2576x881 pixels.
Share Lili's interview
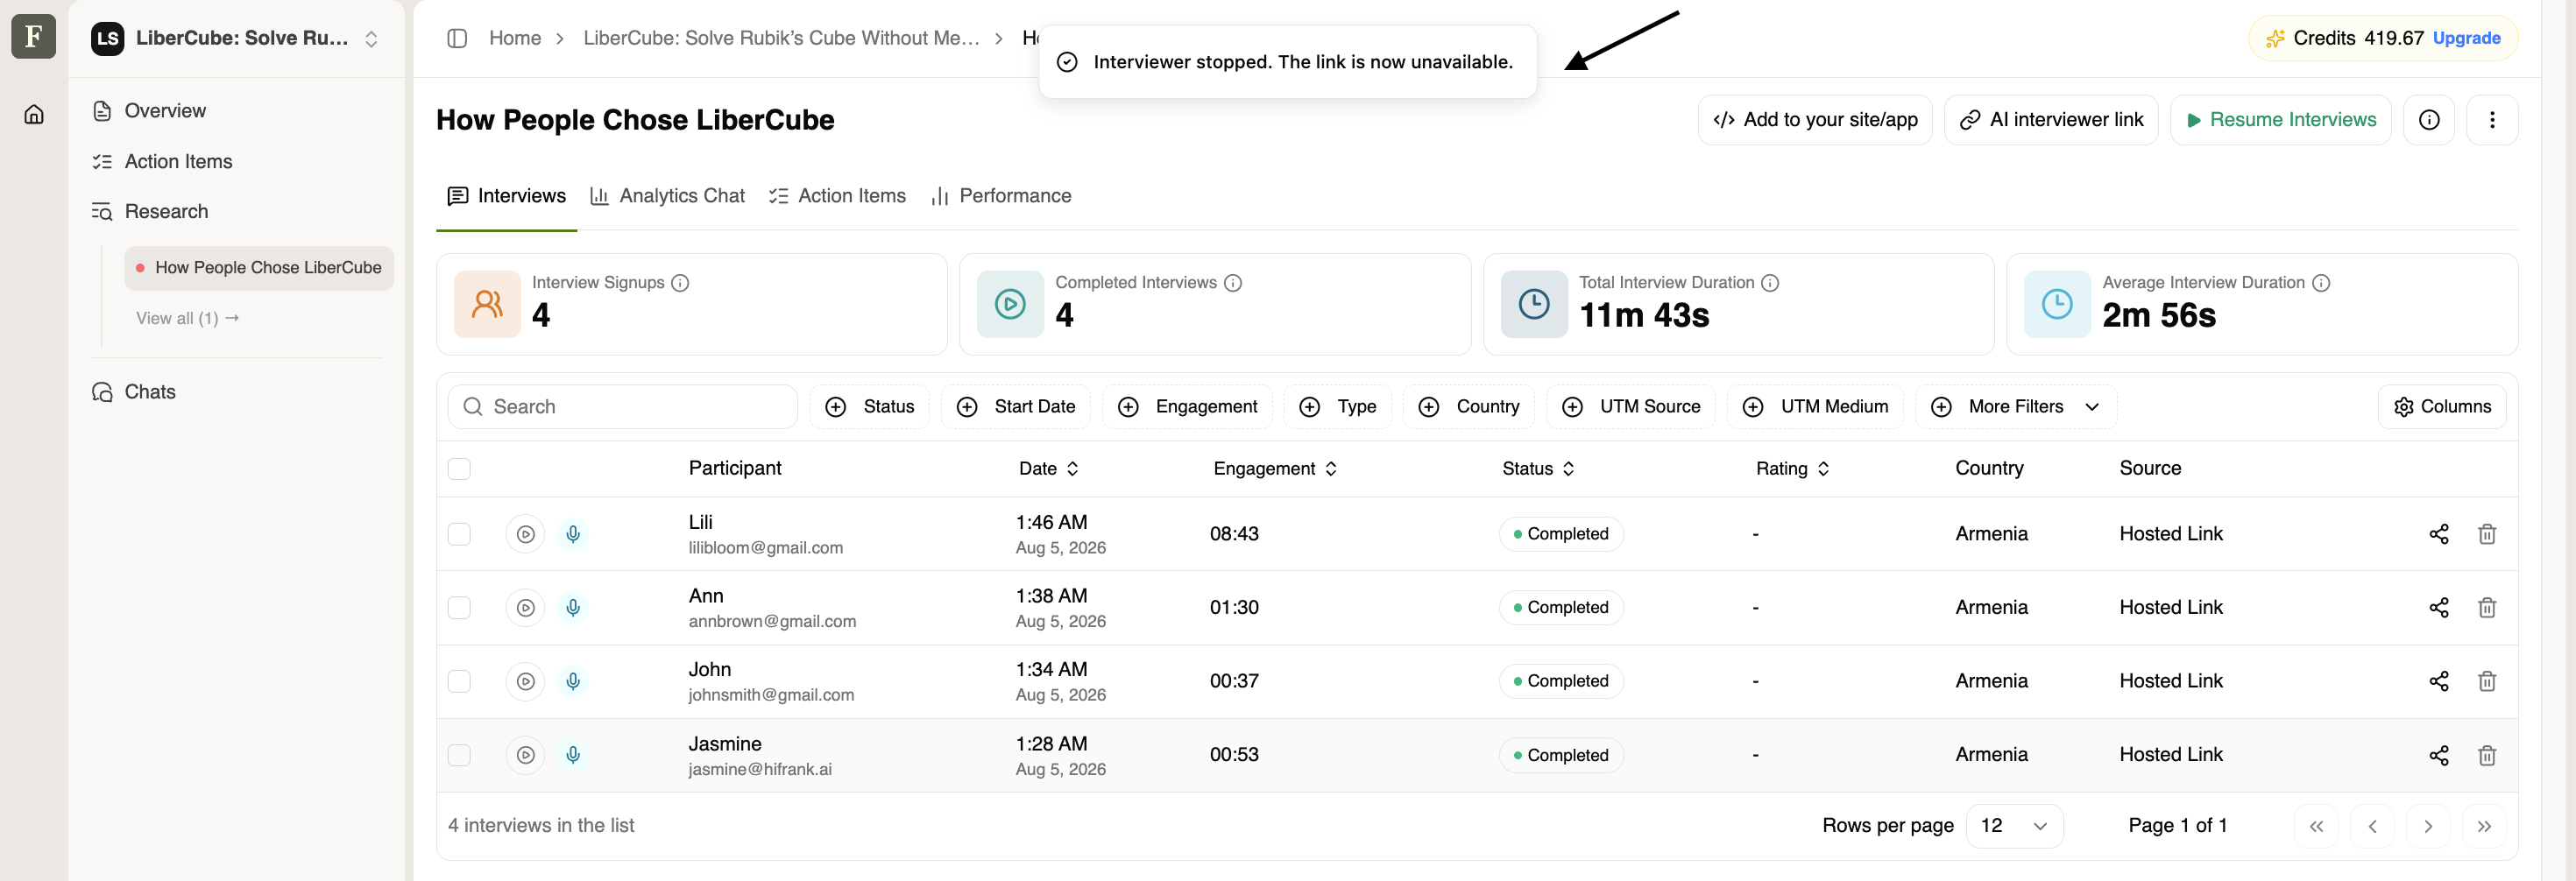pyautogui.click(x=2439, y=534)
